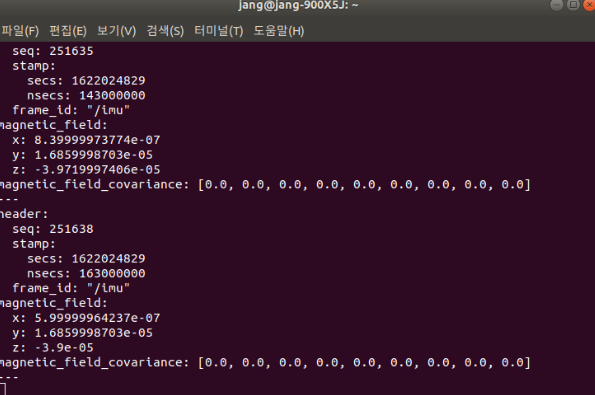
Task: Open the 도움말(H) menu
Action: coord(279,31)
